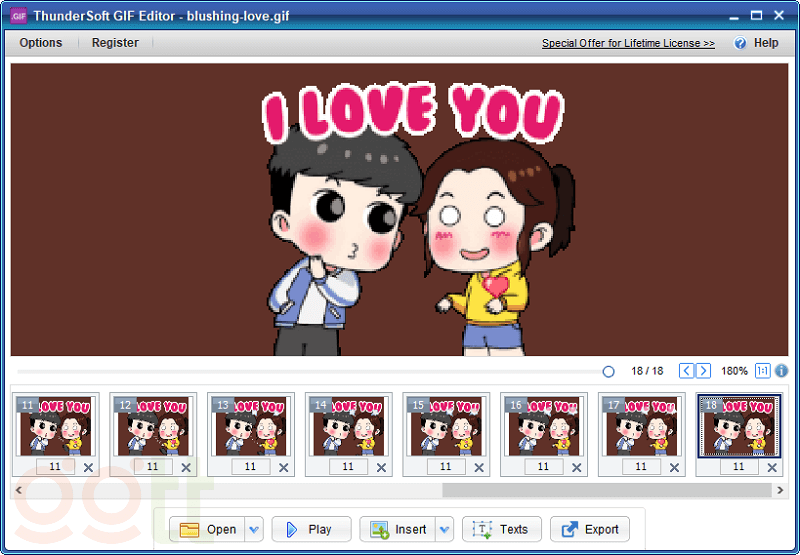Click the previous frame arrow button
Screen dimensions: 800x555
[x=686, y=371]
